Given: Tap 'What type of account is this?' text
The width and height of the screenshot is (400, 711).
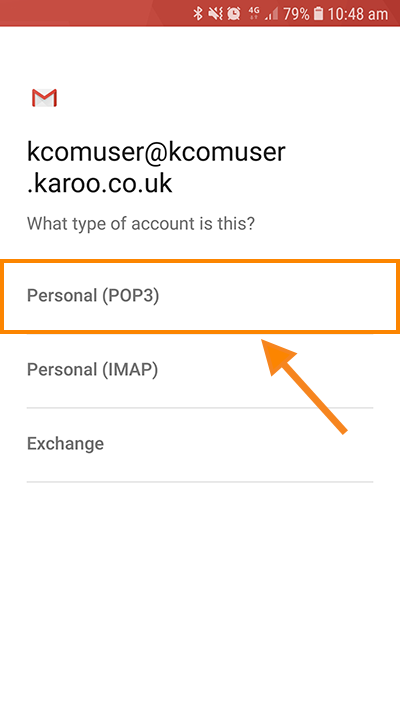Looking at the screenshot, I should [141, 224].
